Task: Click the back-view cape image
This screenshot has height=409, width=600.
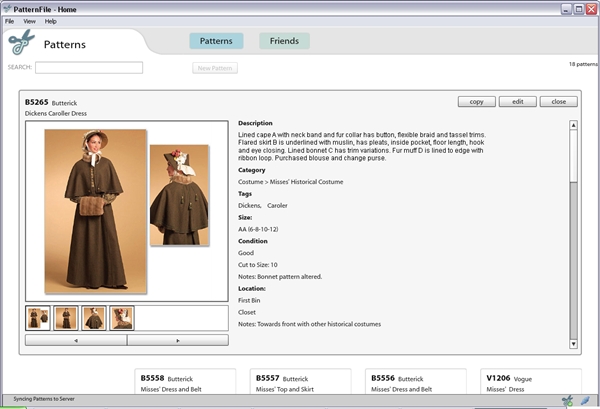Action: click(179, 195)
